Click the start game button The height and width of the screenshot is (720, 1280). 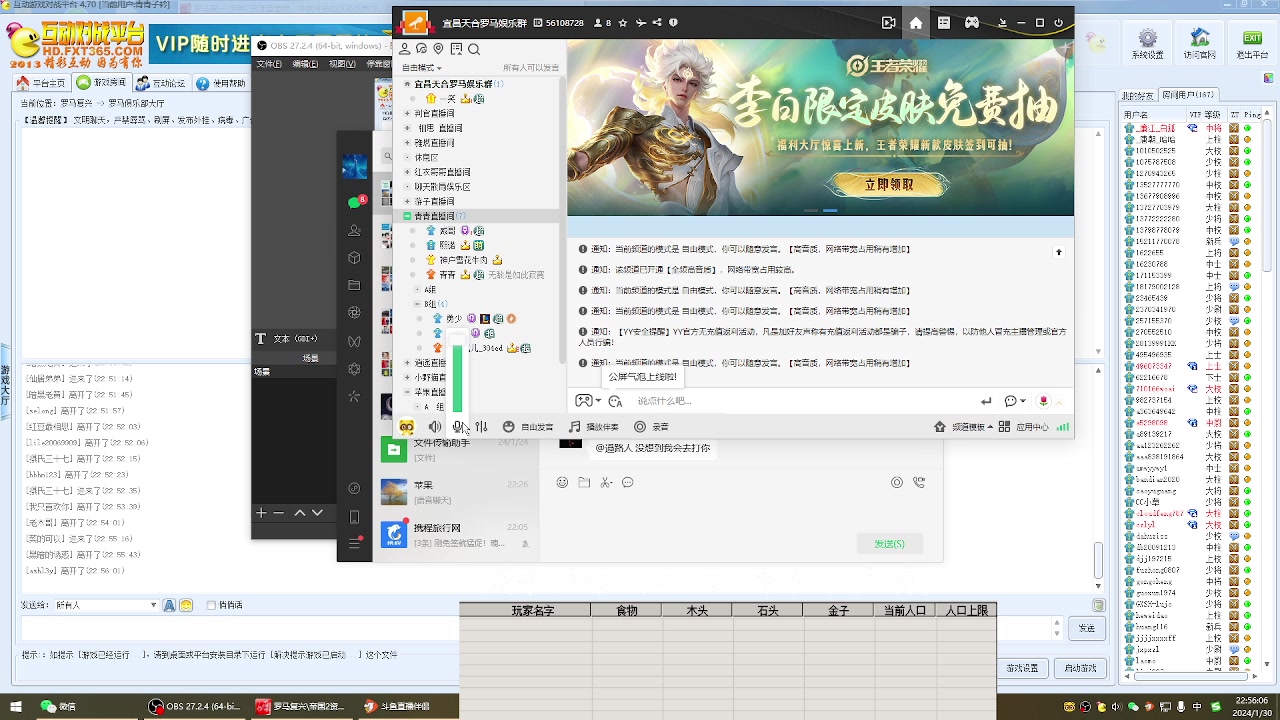coord(1081,668)
